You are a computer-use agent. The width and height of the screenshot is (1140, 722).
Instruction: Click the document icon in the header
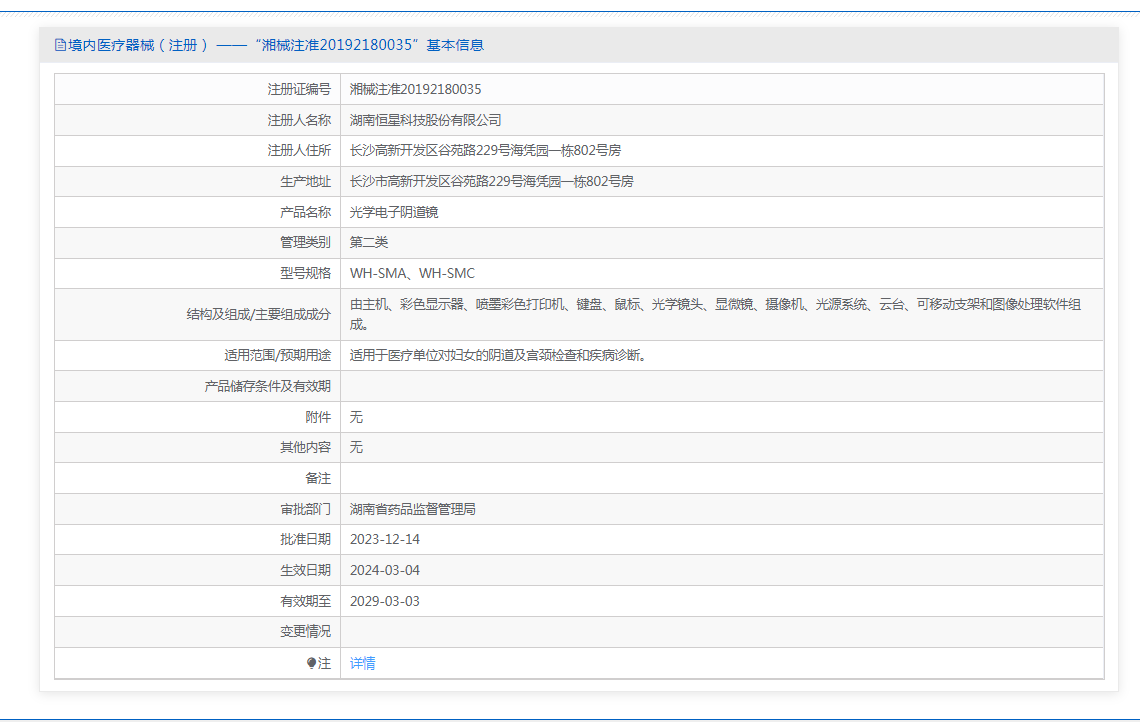click(x=60, y=45)
